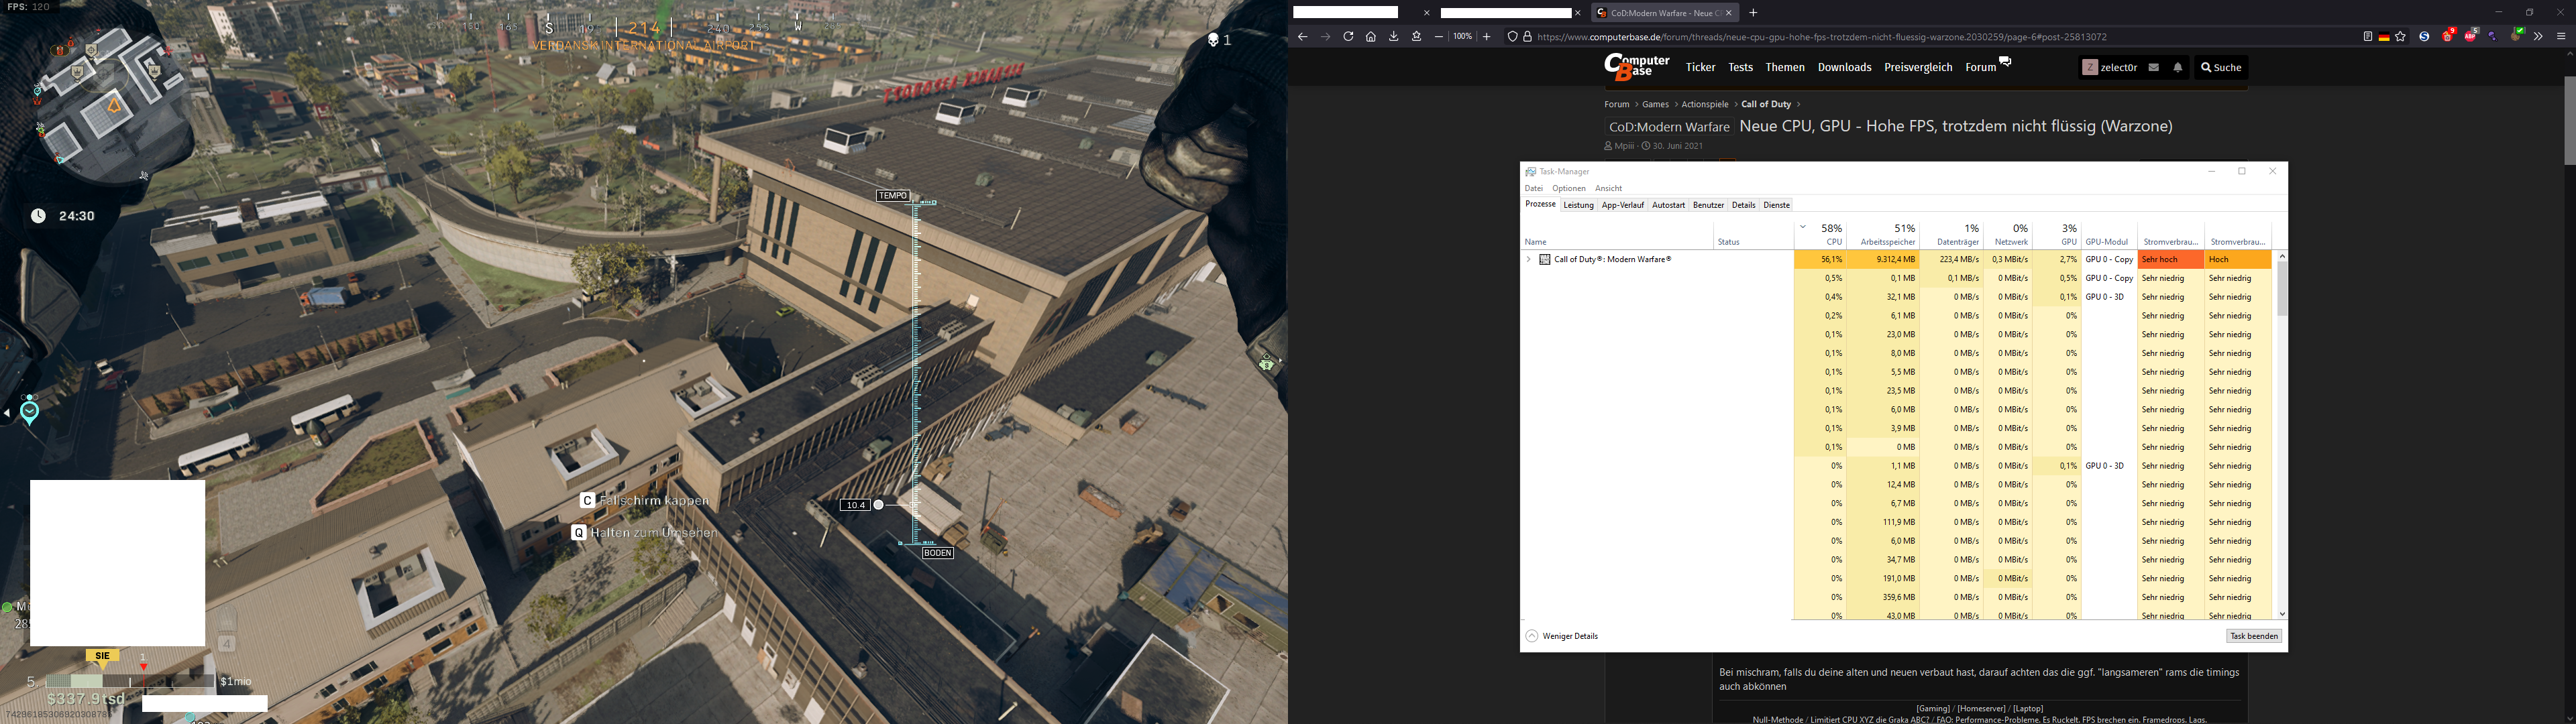Click Task Manager's vertical scrollbar thumb
The width and height of the screenshot is (2576, 724).
[2282, 290]
